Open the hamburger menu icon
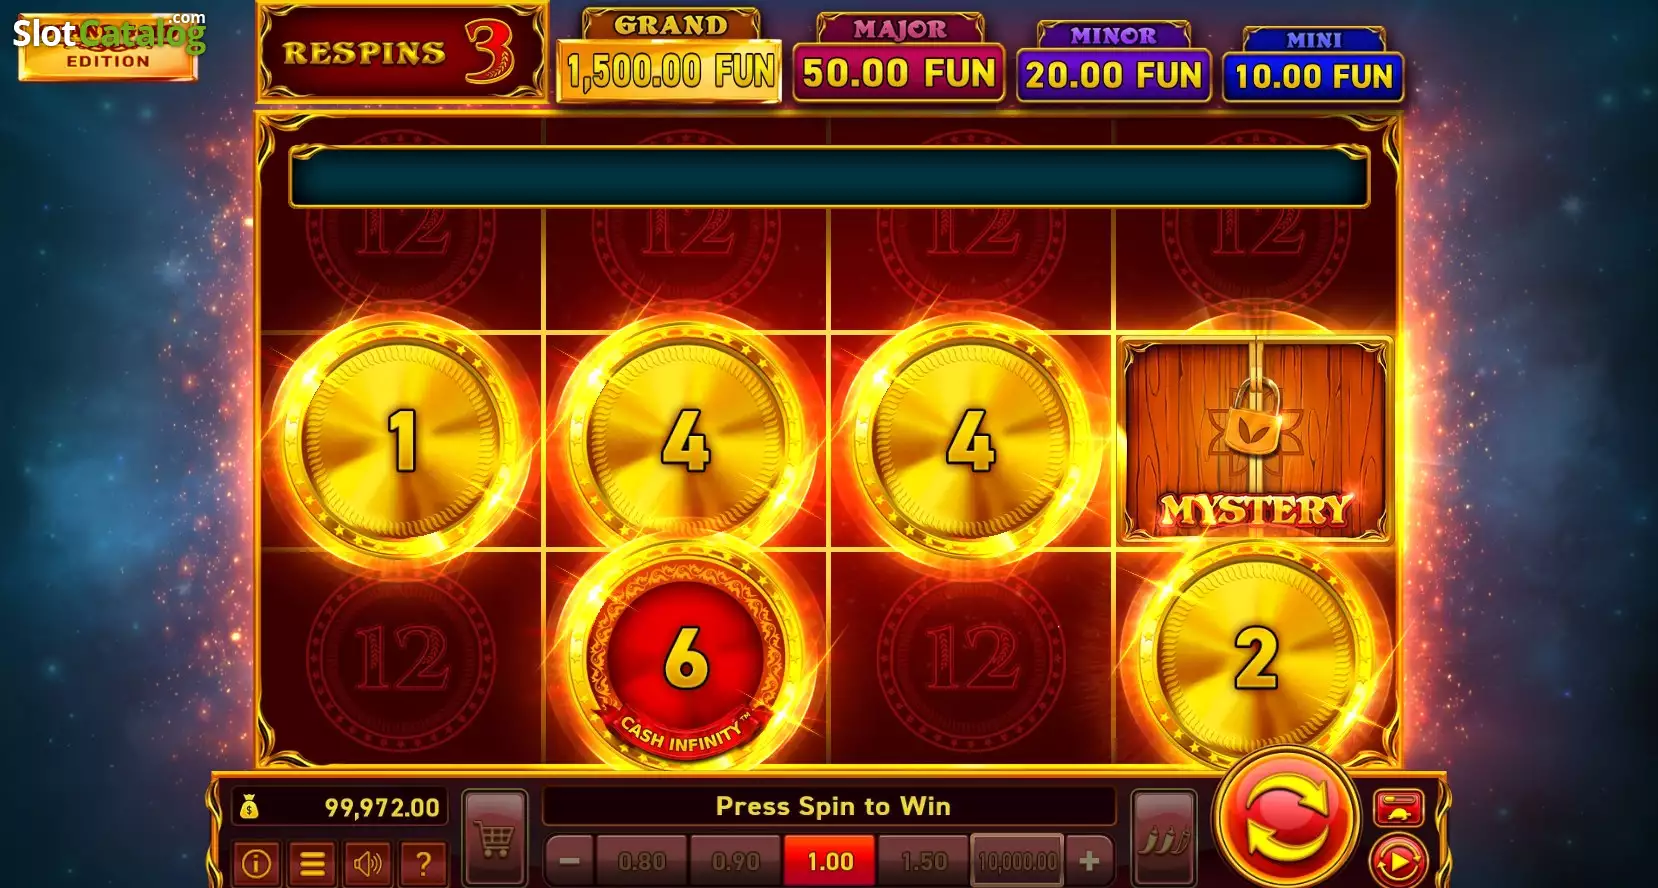 312,862
